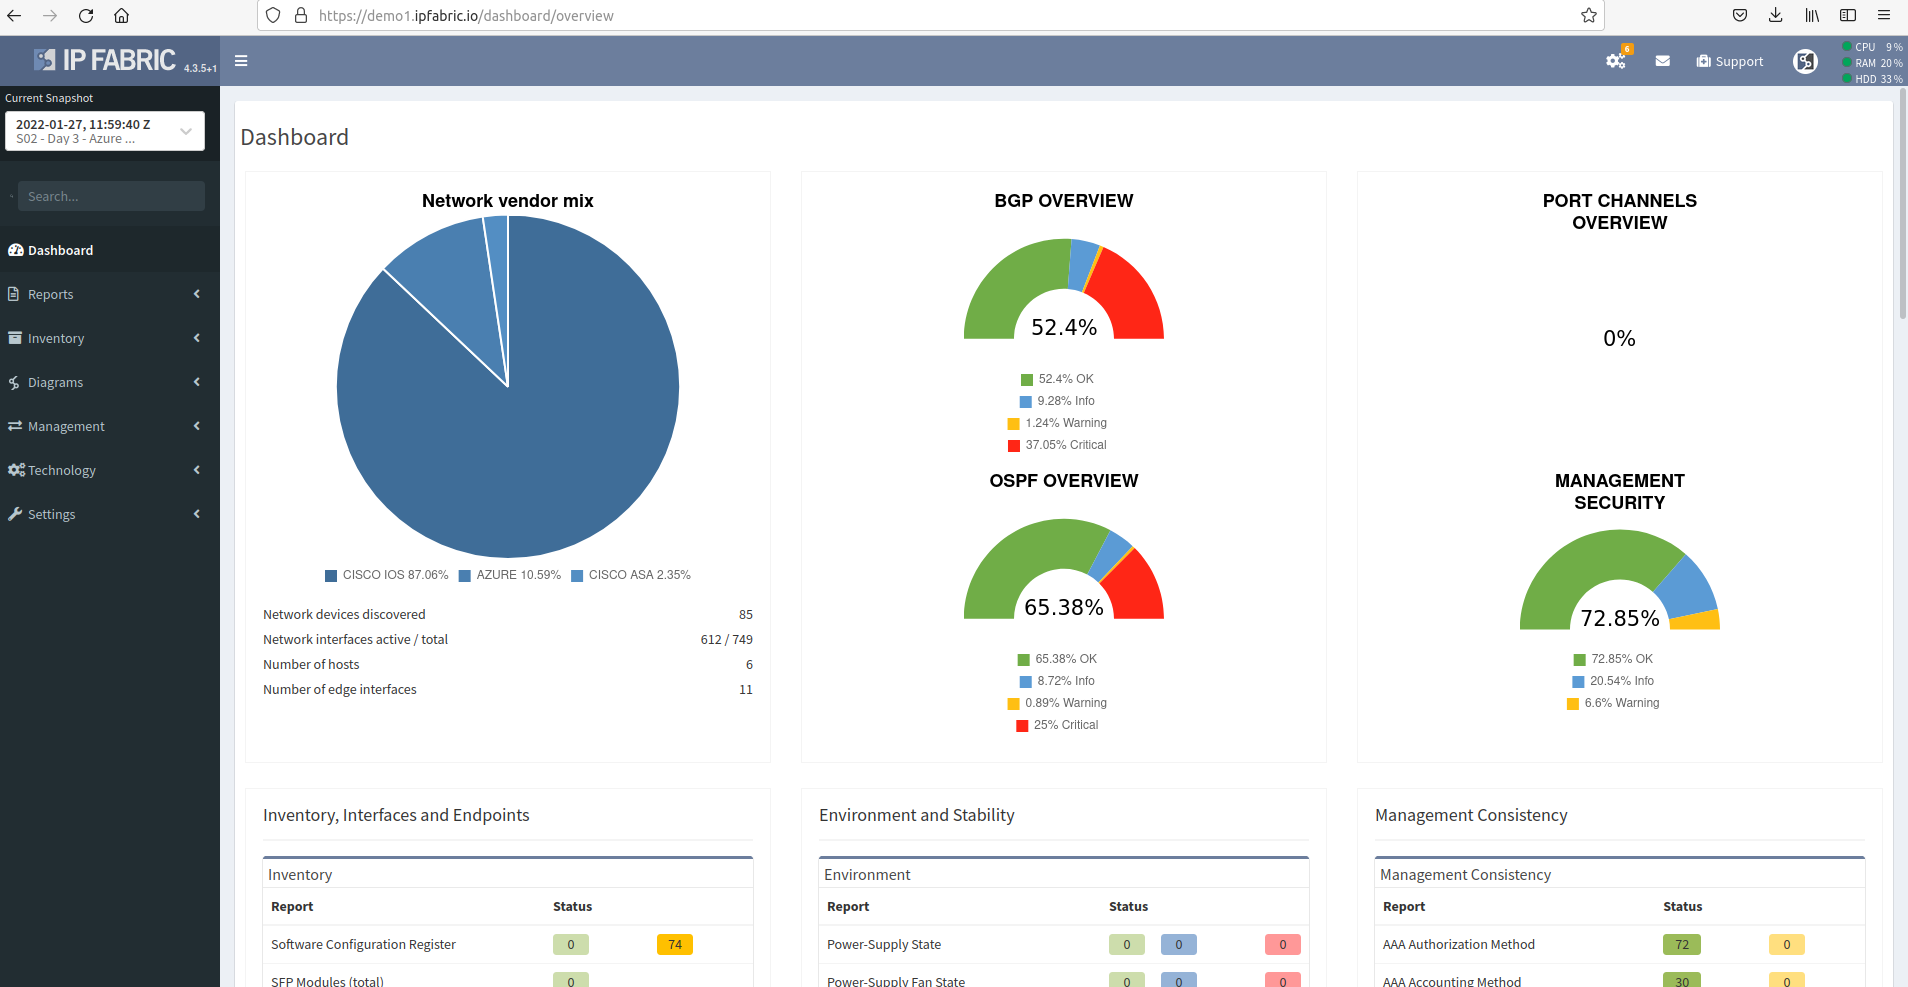Bookmark this page with the star icon

[x=1588, y=15]
